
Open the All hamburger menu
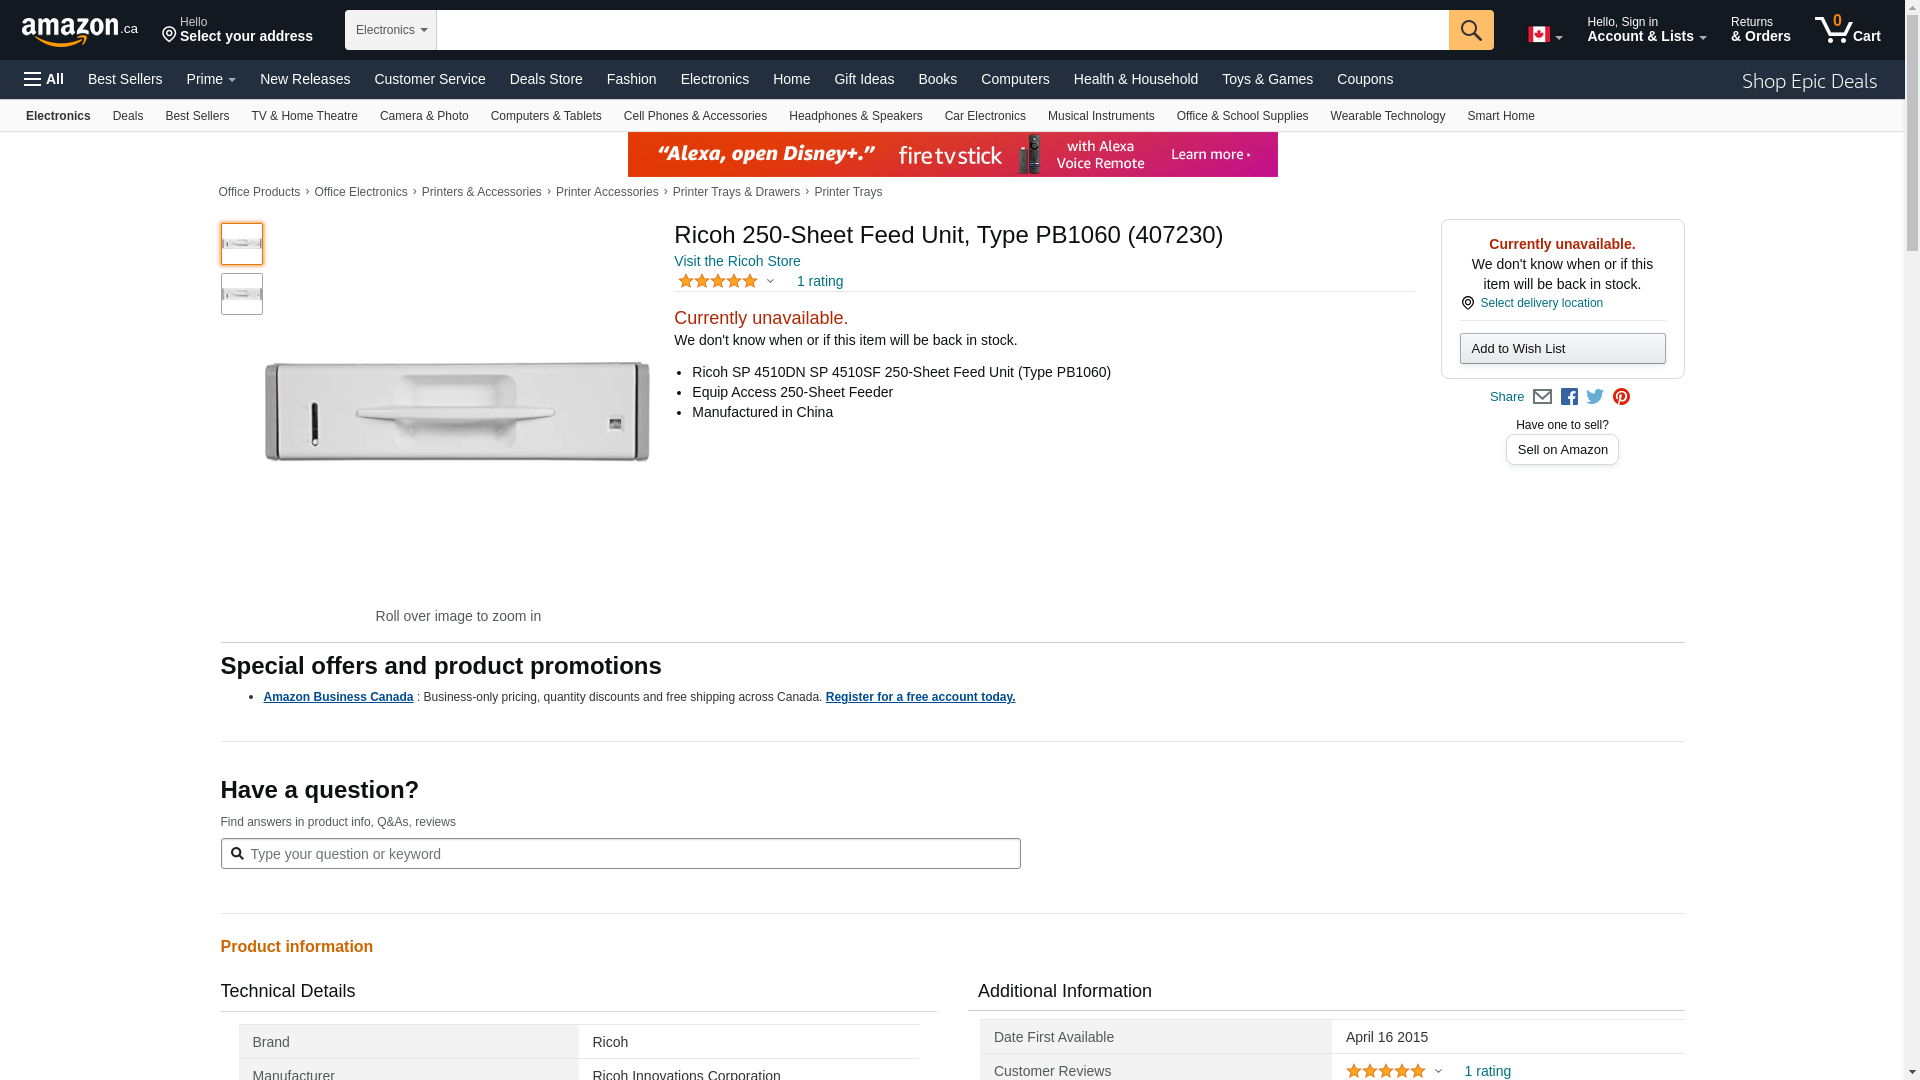(44, 79)
